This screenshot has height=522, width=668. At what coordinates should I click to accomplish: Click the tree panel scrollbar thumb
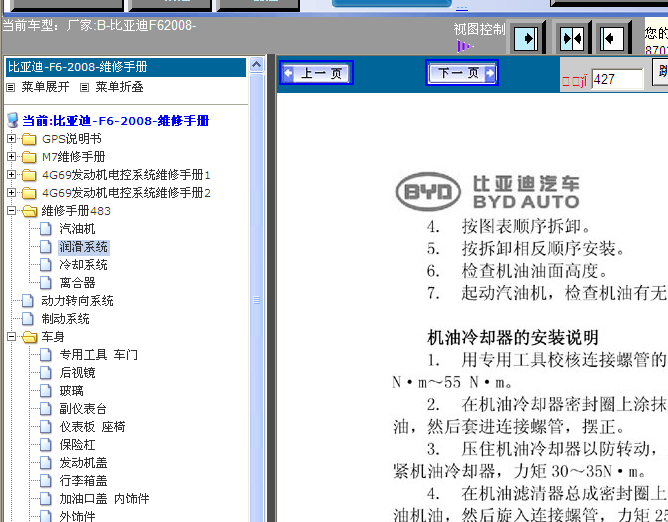pyautogui.click(x=256, y=300)
